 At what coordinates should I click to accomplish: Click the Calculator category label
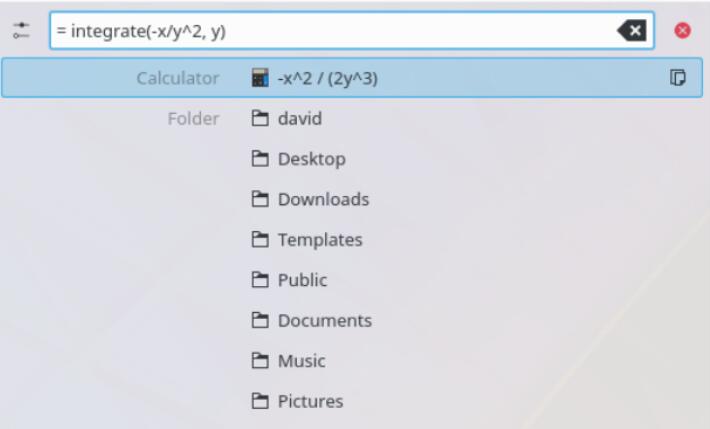(x=177, y=78)
